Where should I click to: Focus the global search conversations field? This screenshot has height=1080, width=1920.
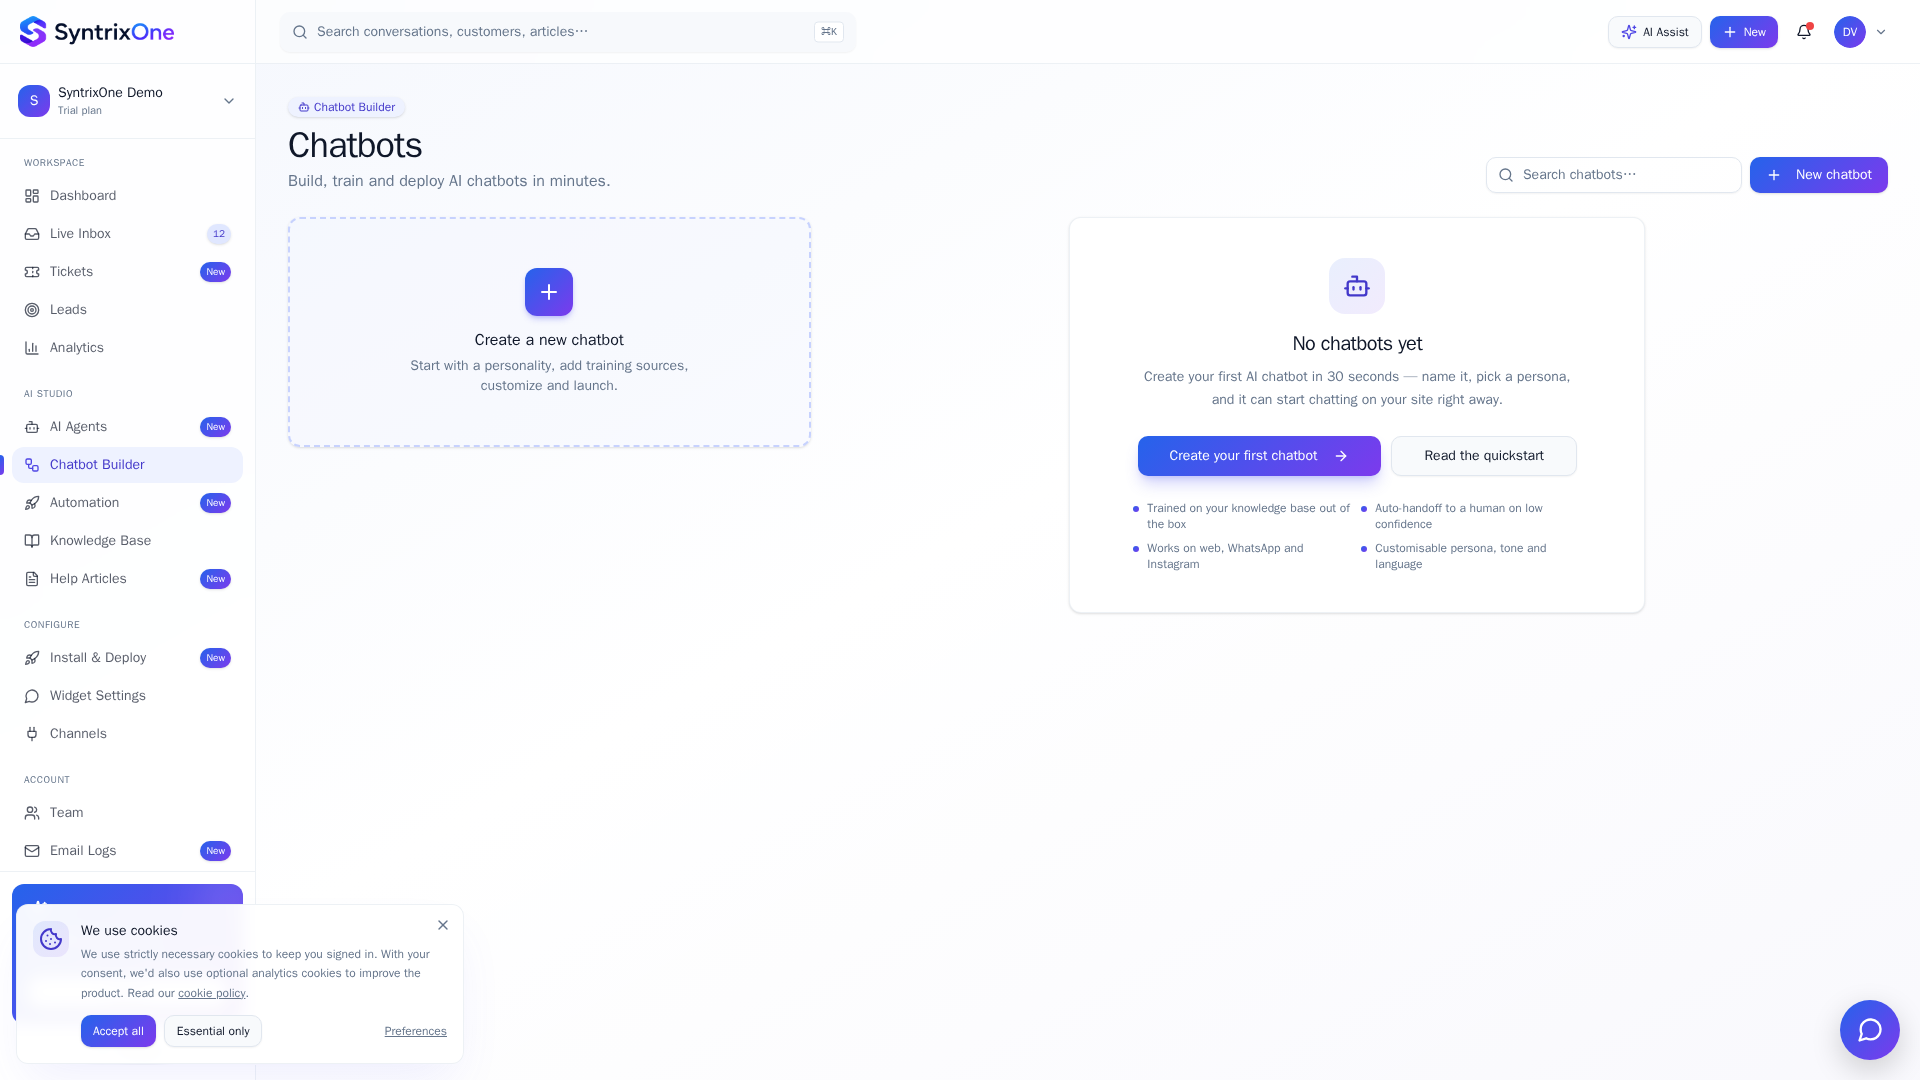coord(567,32)
